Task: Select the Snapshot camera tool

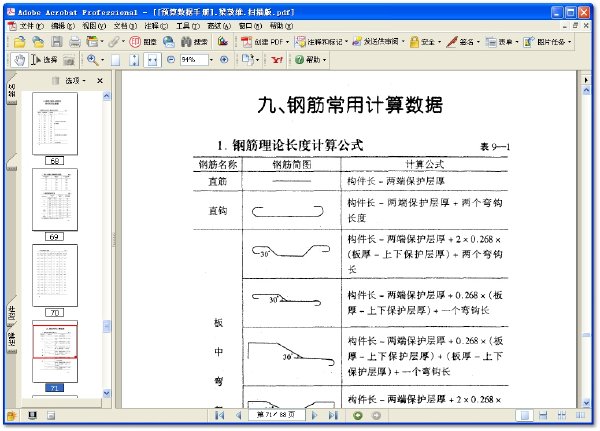Action: pyautogui.click(x=69, y=60)
